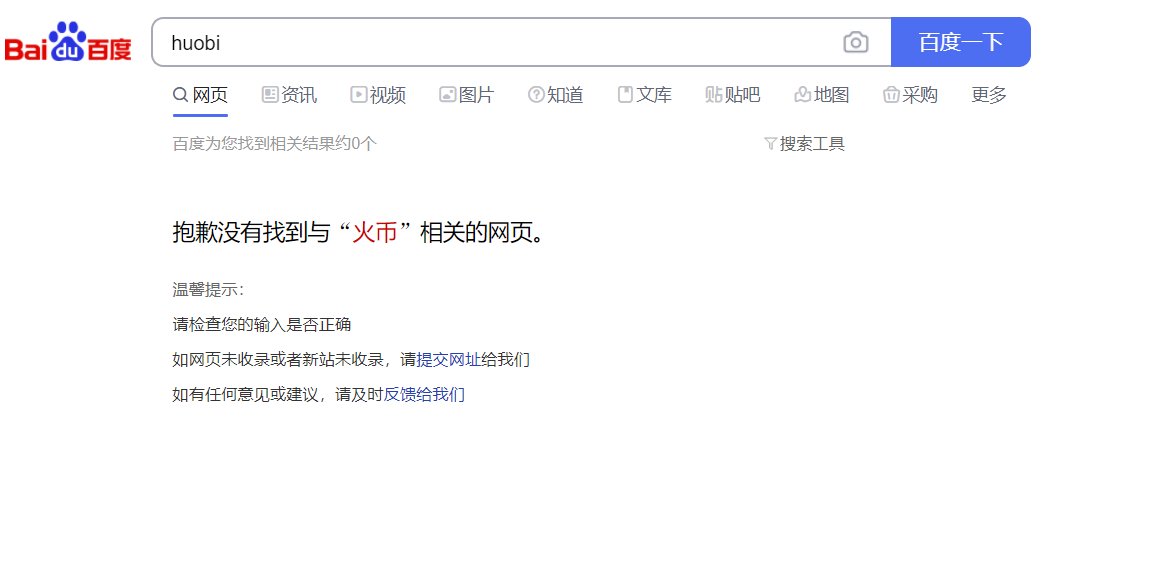Follow the 提交网址 link
Viewport: 1160px width, 587px height.
[x=448, y=360]
